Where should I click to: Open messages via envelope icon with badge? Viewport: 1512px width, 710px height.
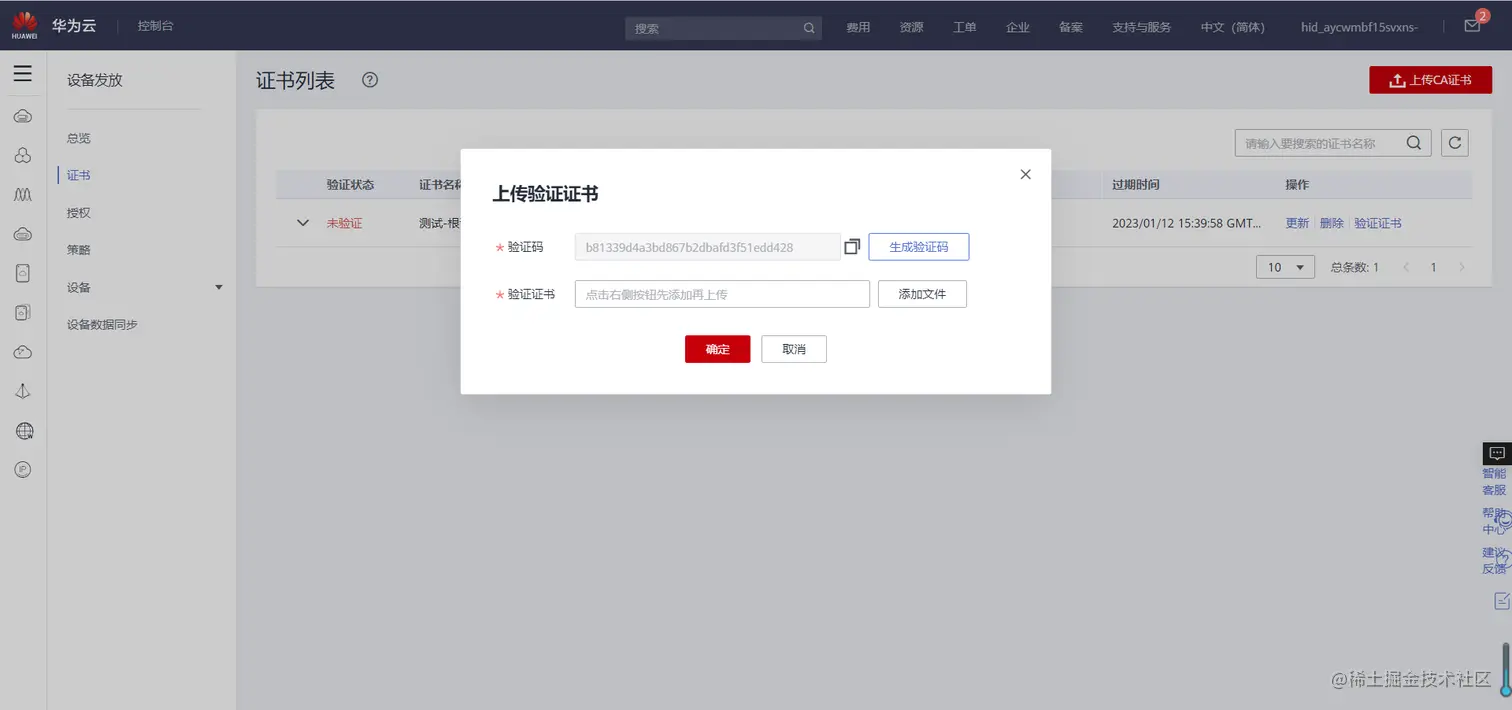pyautogui.click(x=1471, y=27)
